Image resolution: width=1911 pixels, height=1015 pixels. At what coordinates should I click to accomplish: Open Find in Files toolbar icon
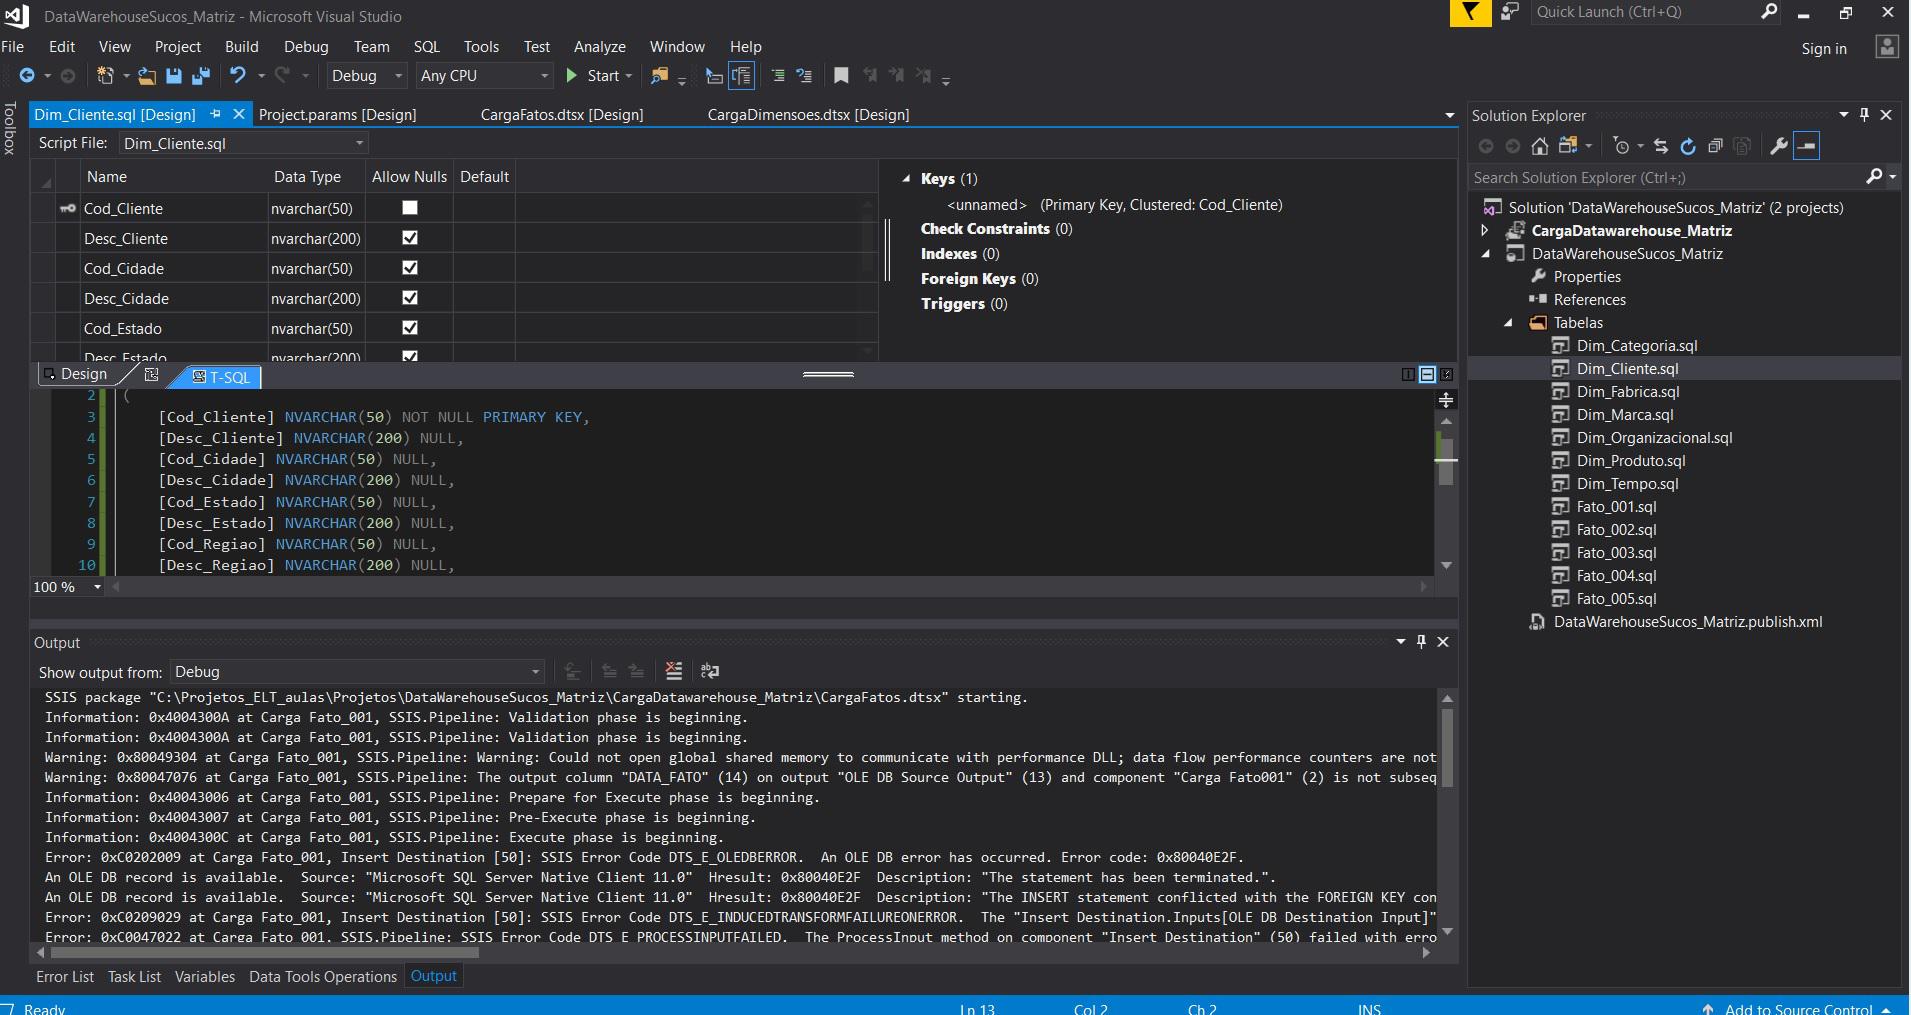[660, 76]
